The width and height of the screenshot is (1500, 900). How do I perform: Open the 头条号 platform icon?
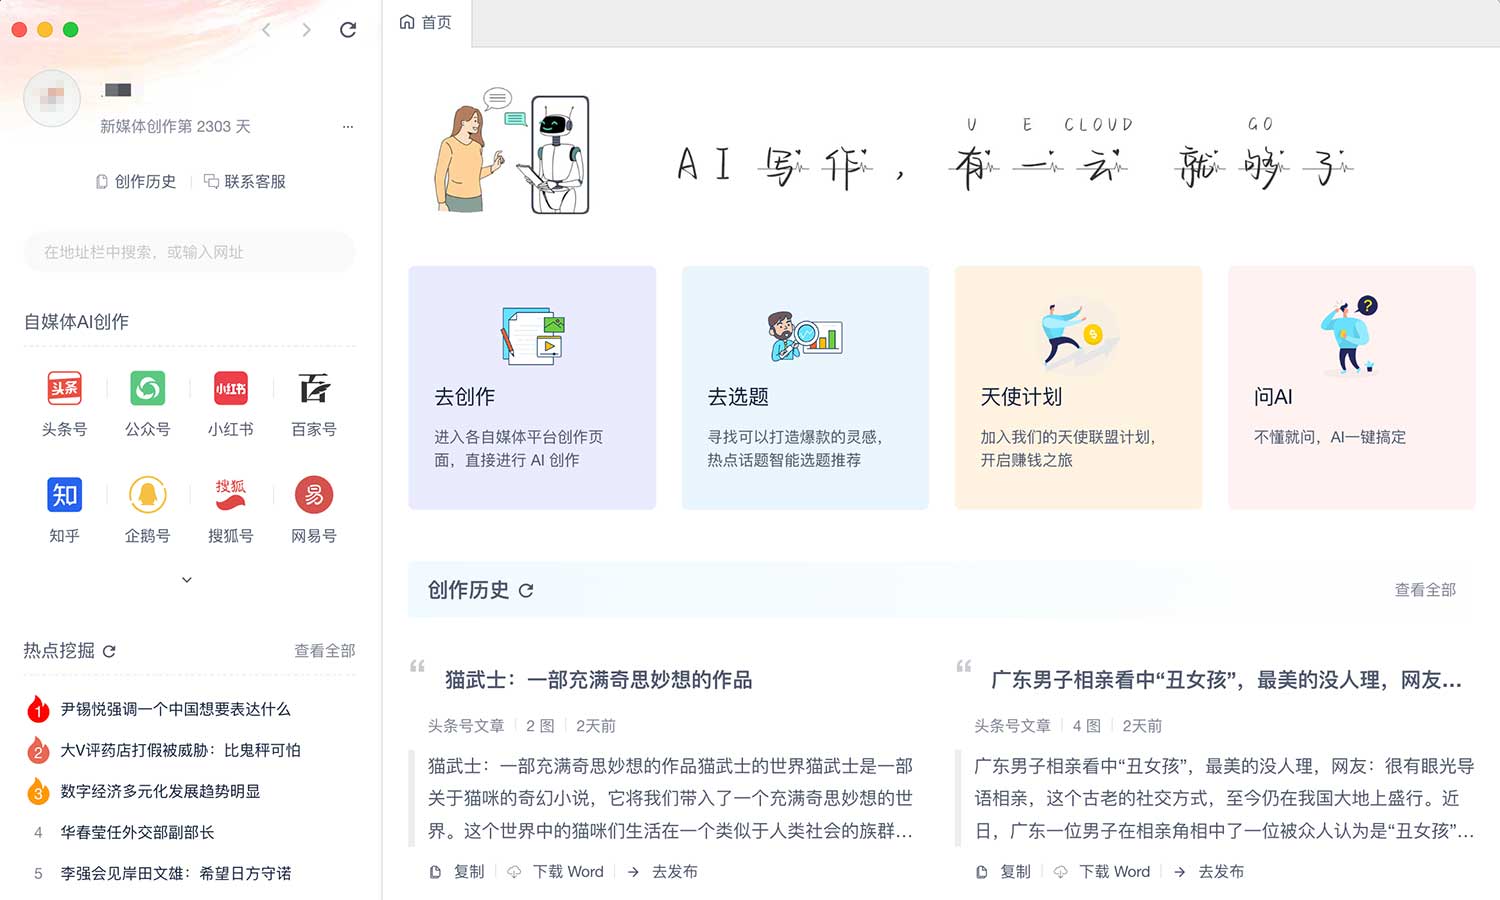[x=64, y=389]
